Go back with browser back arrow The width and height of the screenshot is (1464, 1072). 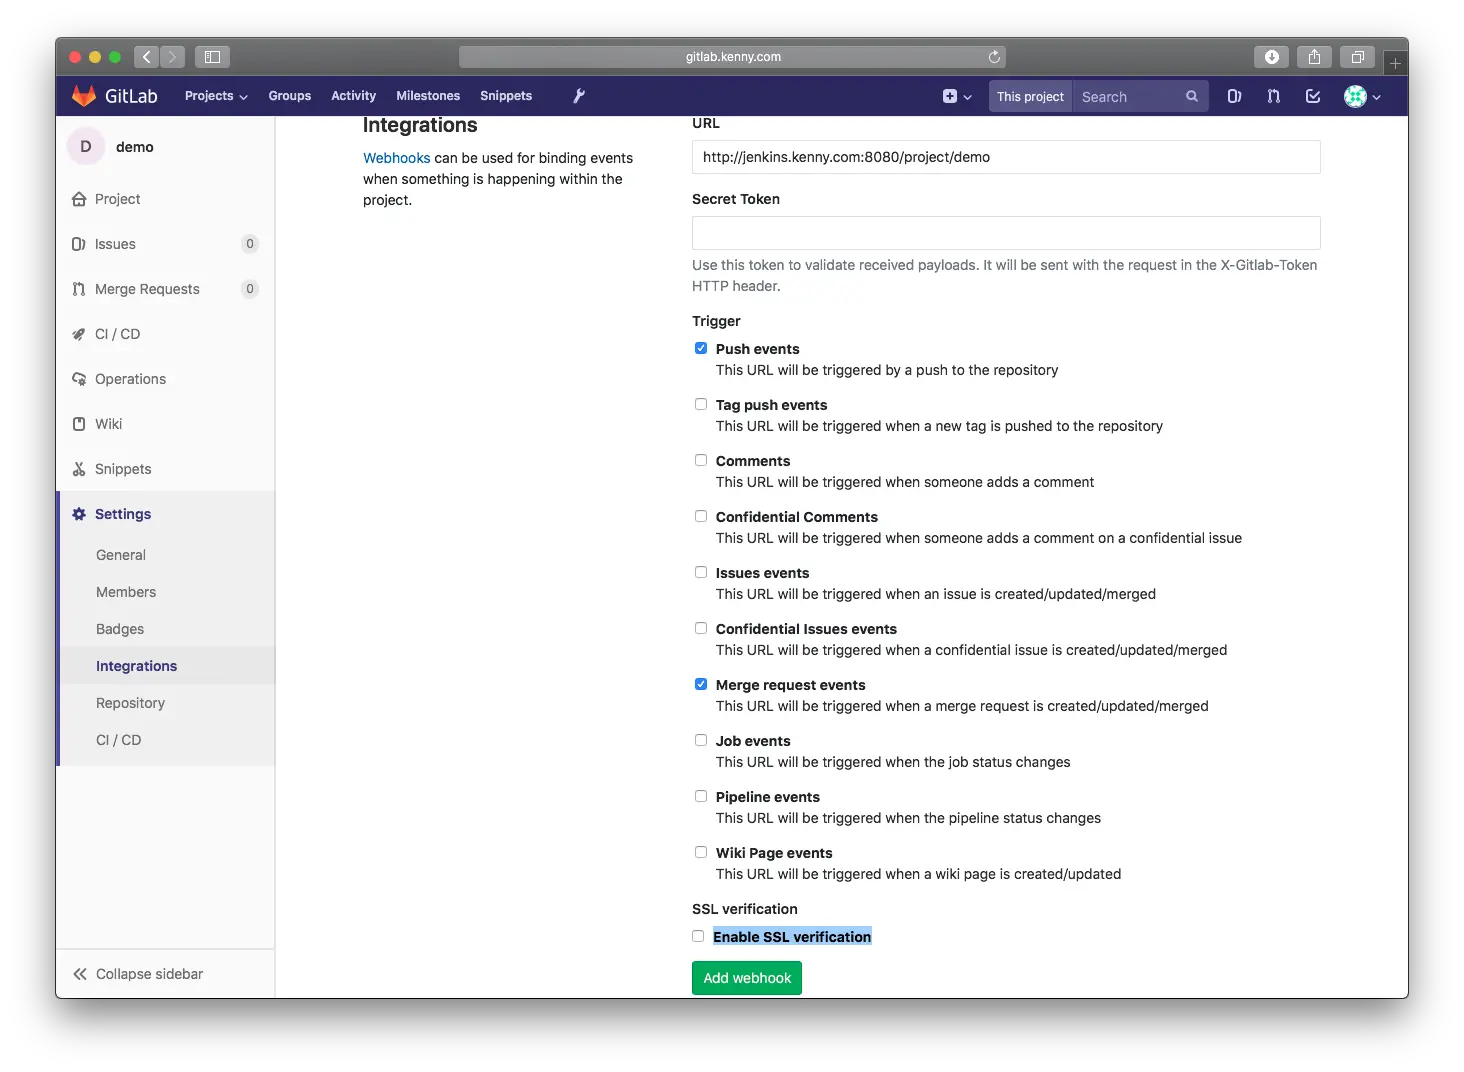(146, 57)
